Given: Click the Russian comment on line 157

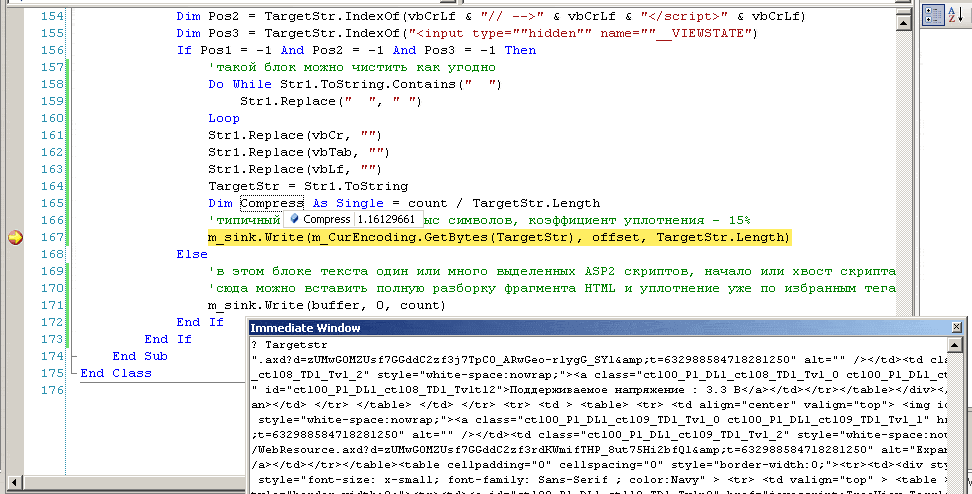Looking at the screenshot, I should pyautogui.click(x=352, y=68).
